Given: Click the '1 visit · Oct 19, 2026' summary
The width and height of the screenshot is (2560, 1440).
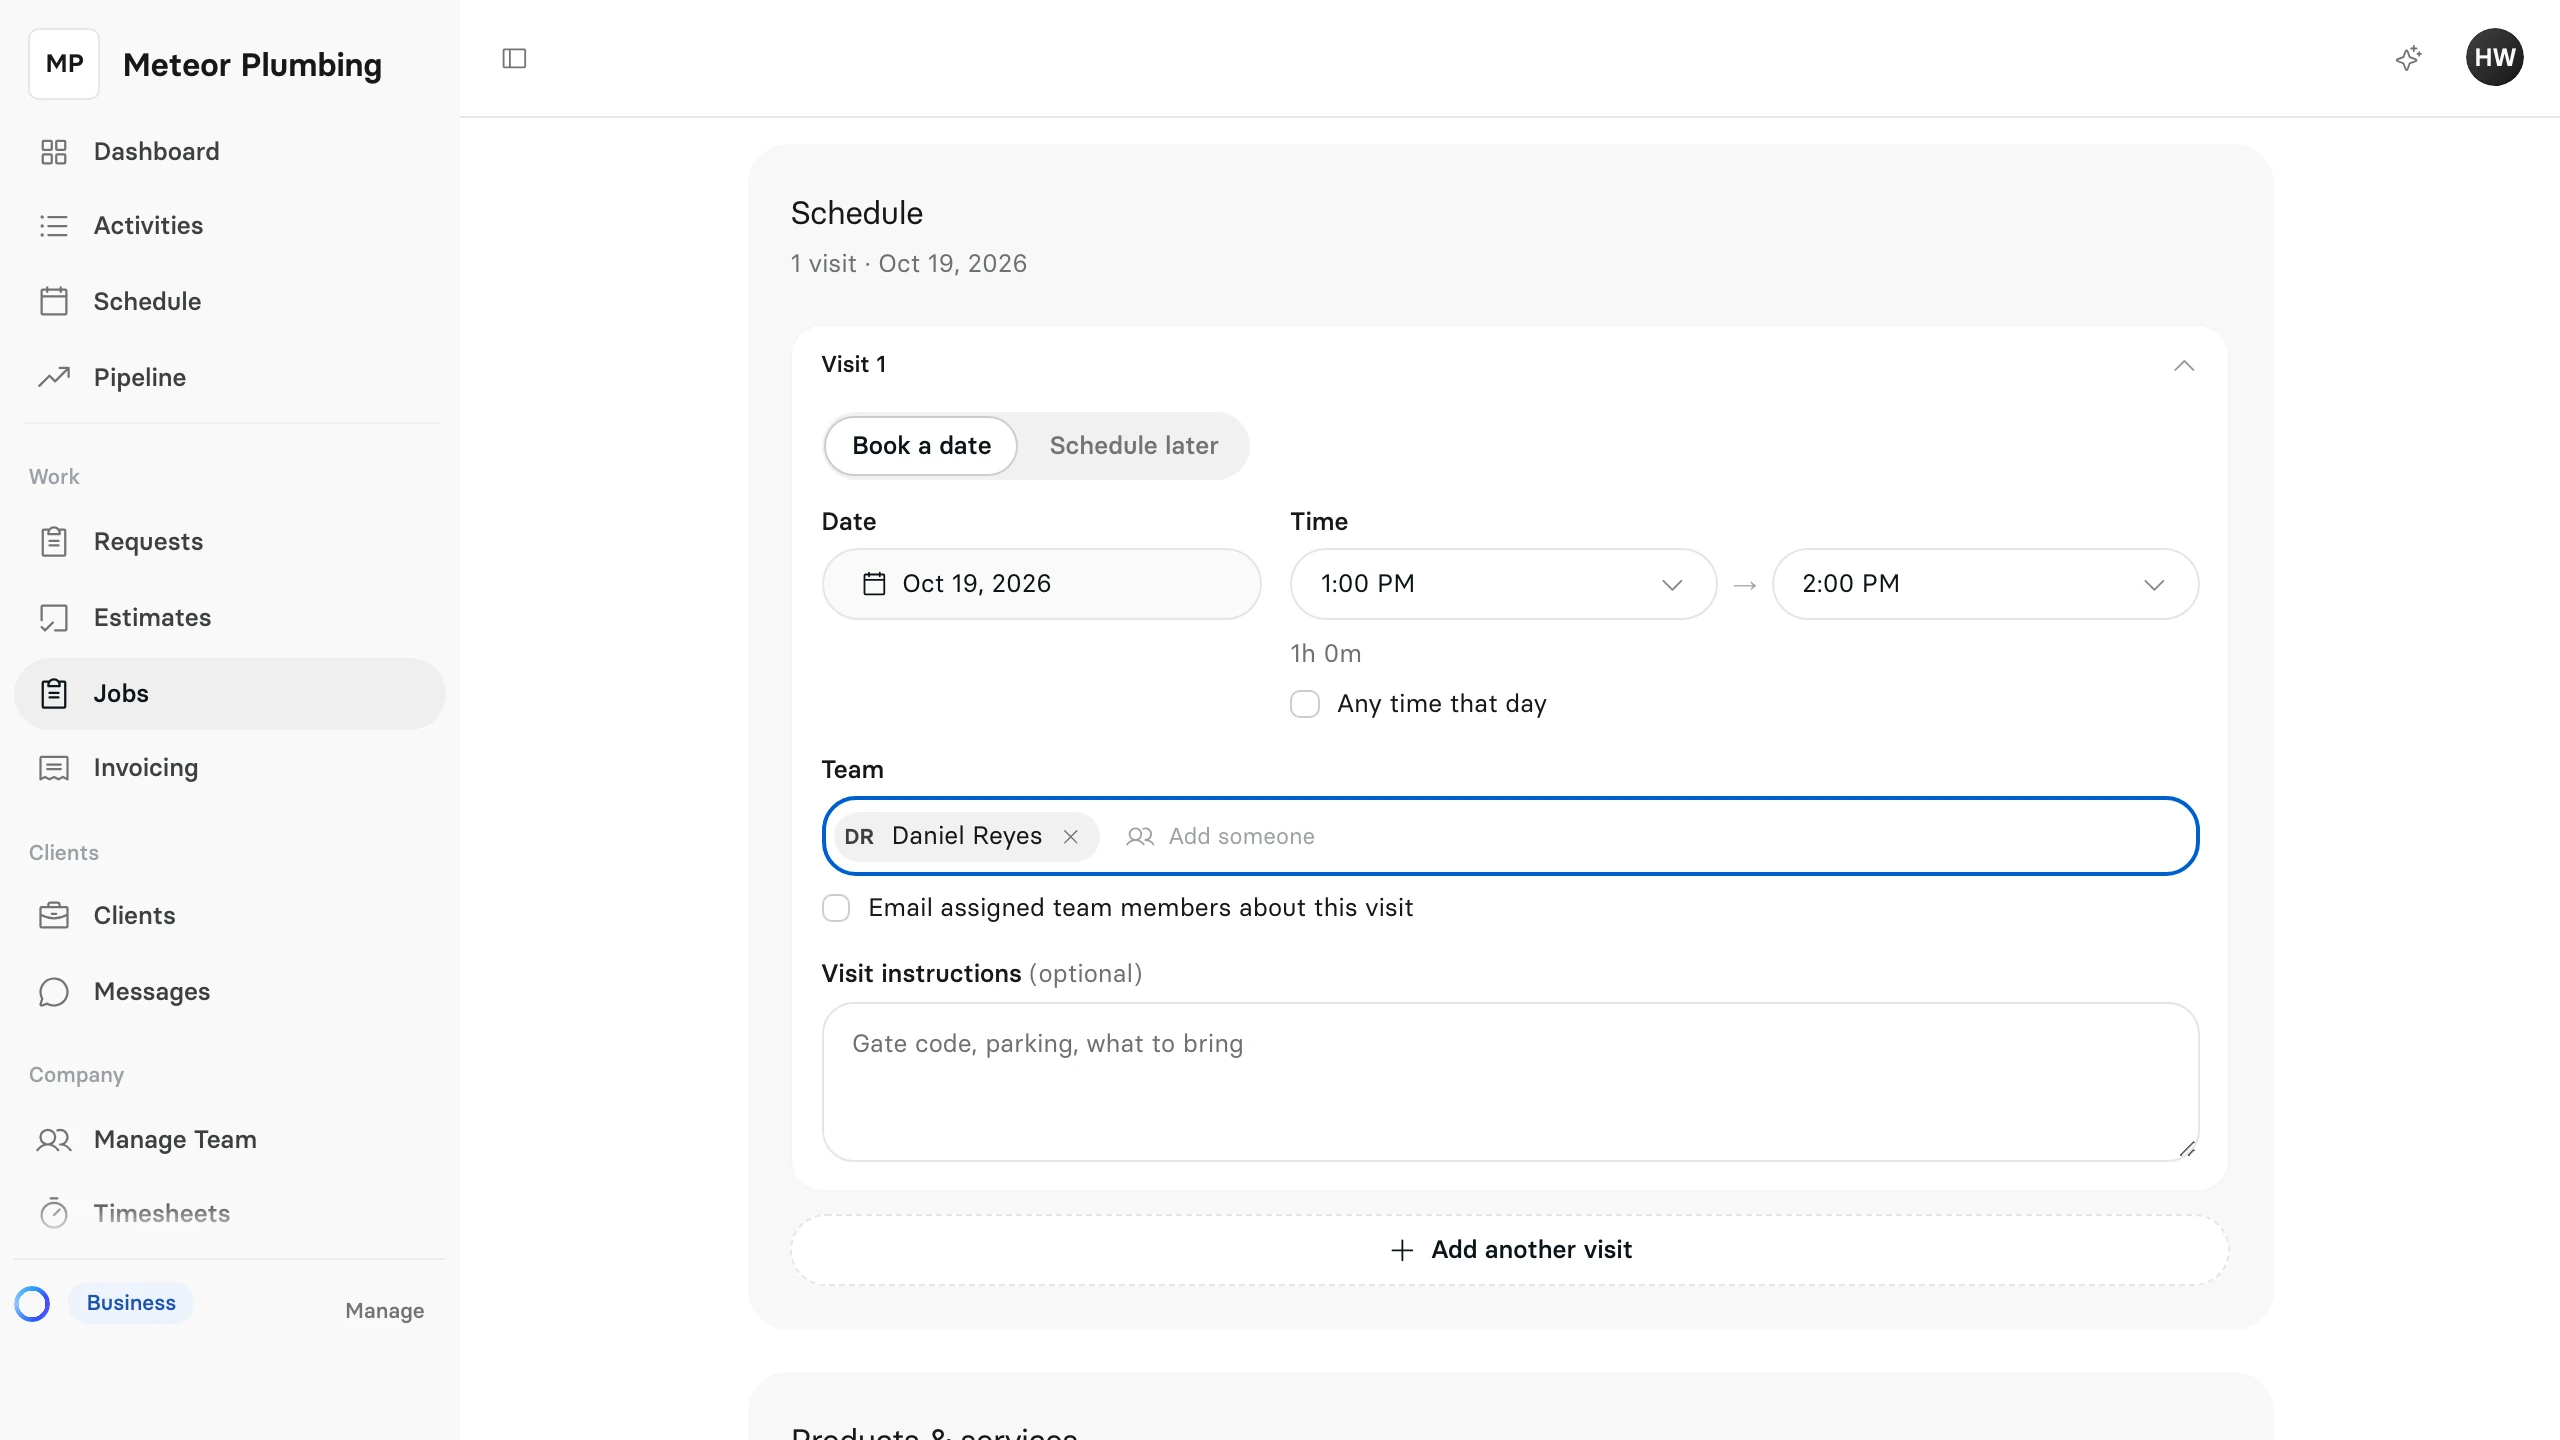Looking at the screenshot, I should (x=908, y=264).
